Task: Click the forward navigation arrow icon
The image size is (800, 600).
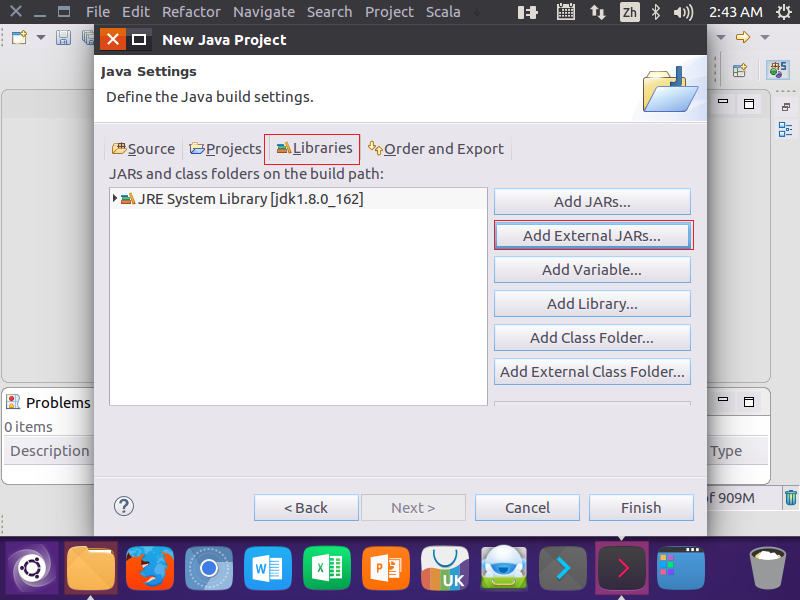Action: coord(743,37)
